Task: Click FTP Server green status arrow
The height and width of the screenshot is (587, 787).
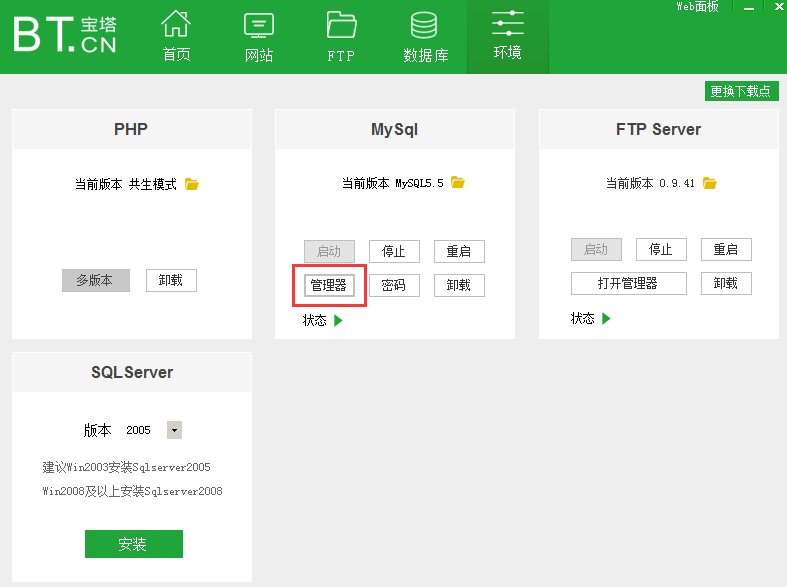Action: click(x=606, y=318)
